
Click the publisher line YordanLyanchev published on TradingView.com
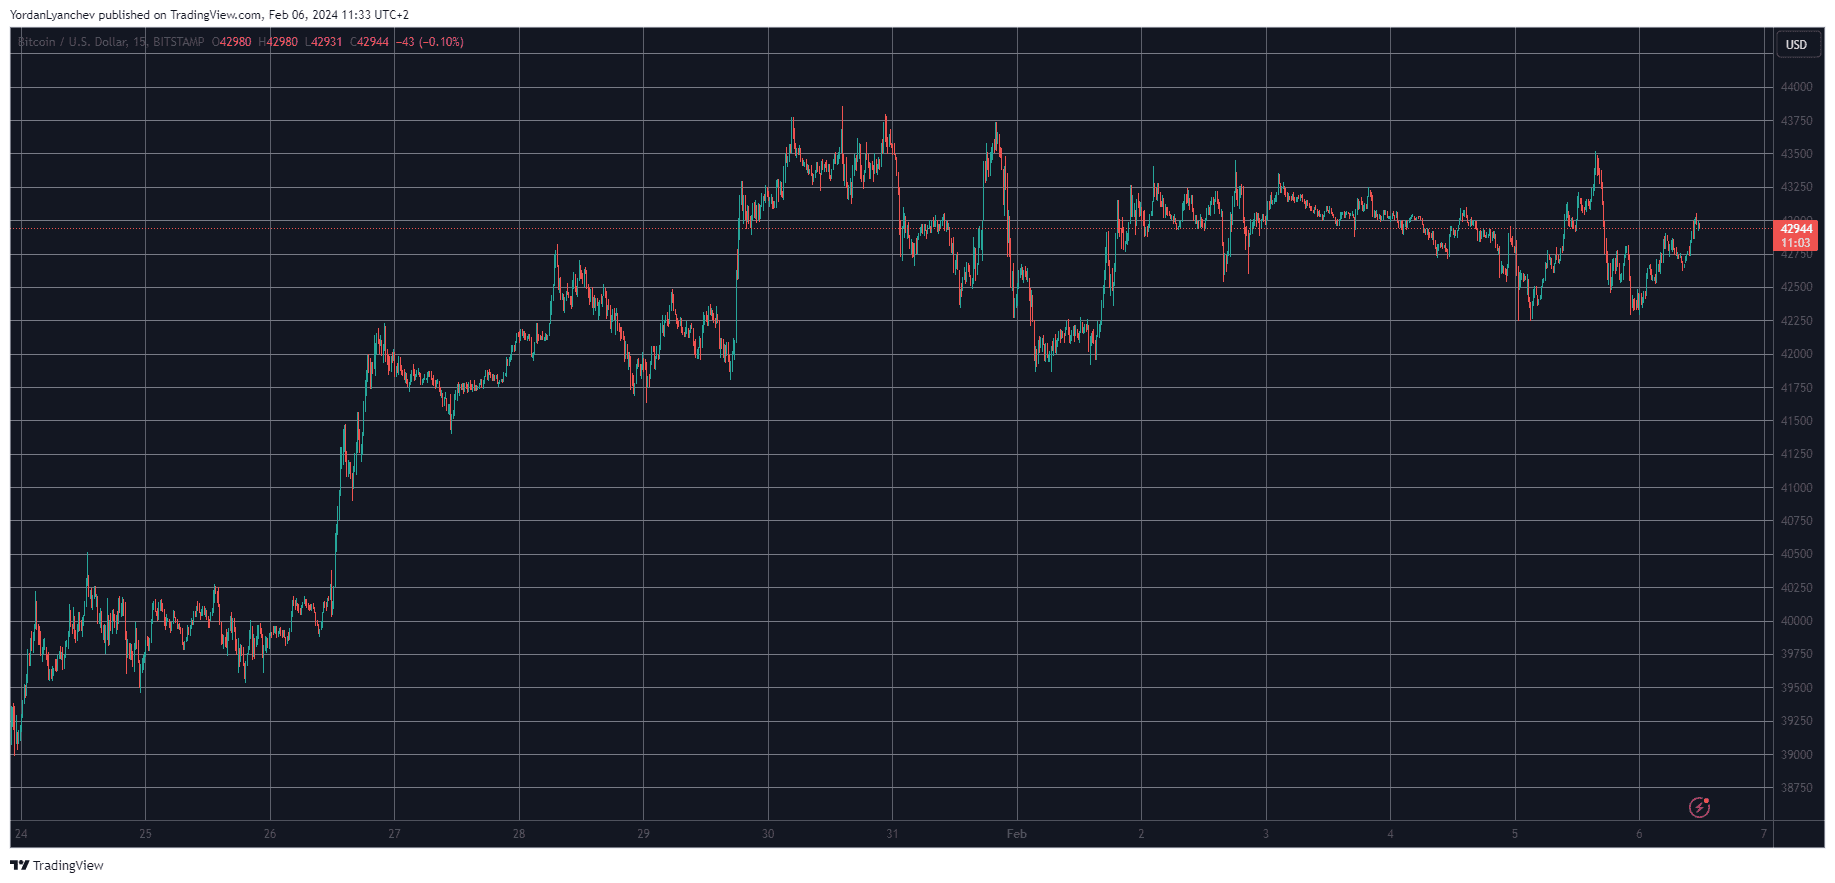[136, 15]
